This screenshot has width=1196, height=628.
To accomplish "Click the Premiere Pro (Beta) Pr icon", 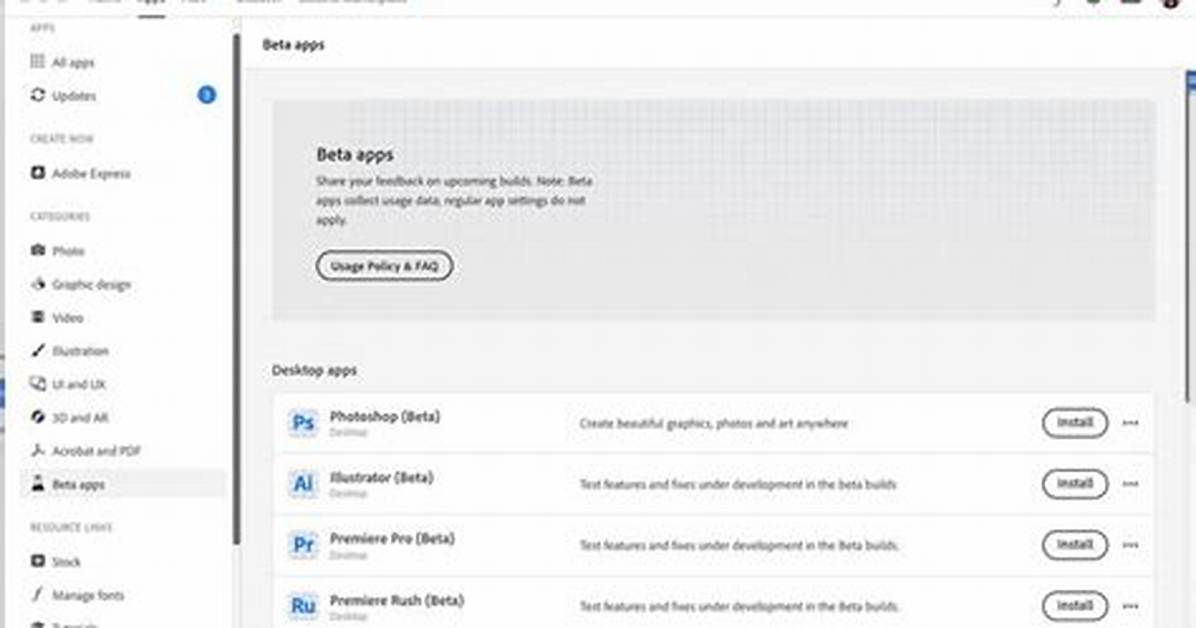I will [x=303, y=544].
